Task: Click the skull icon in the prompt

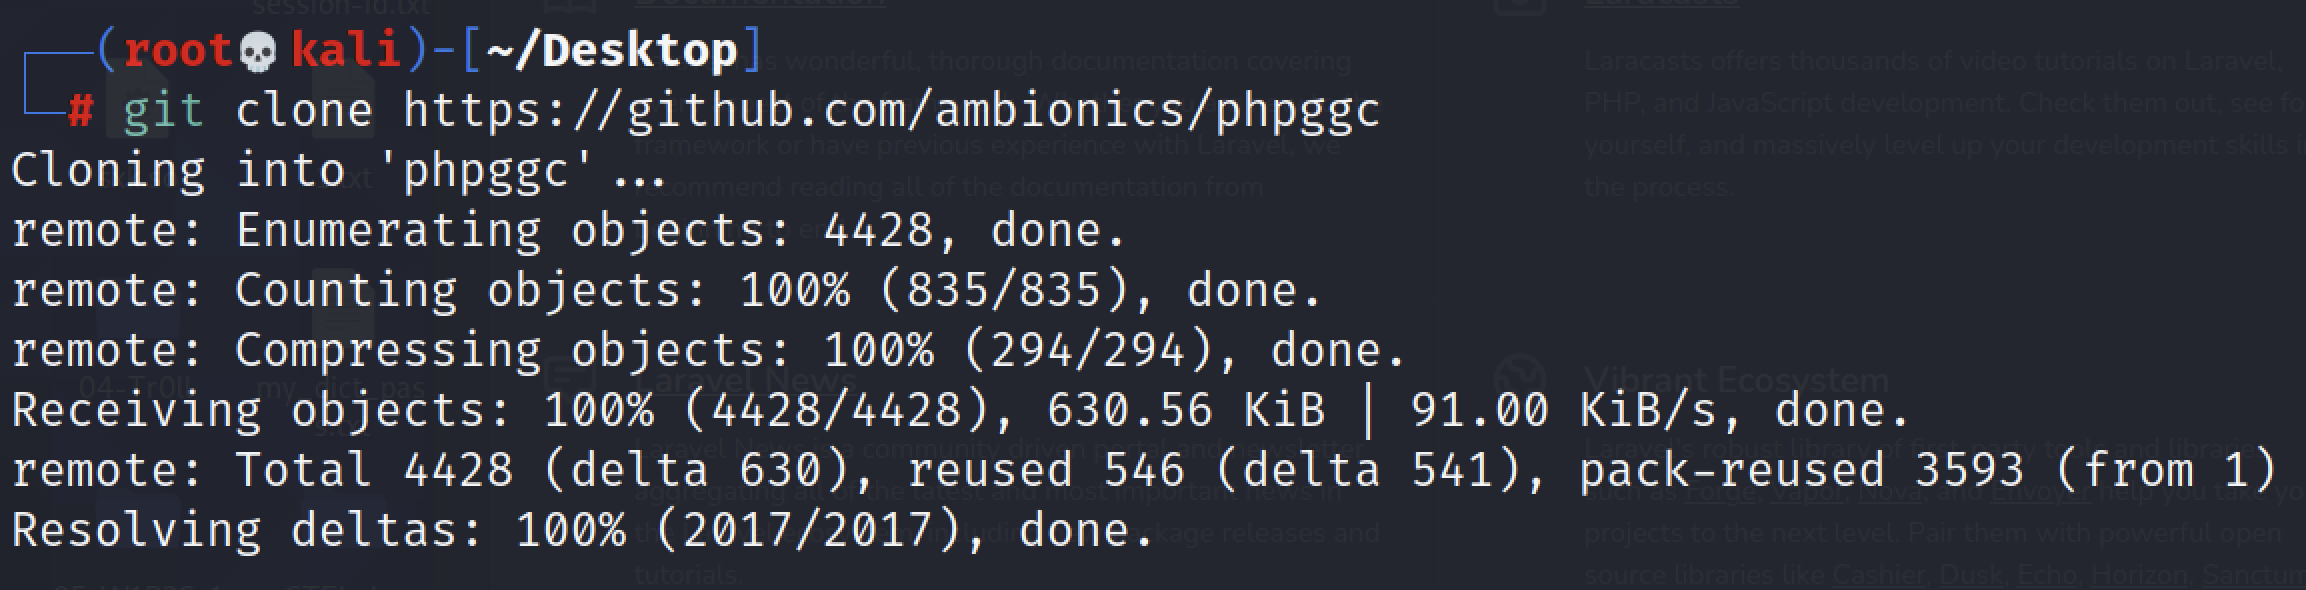Action: tap(259, 53)
